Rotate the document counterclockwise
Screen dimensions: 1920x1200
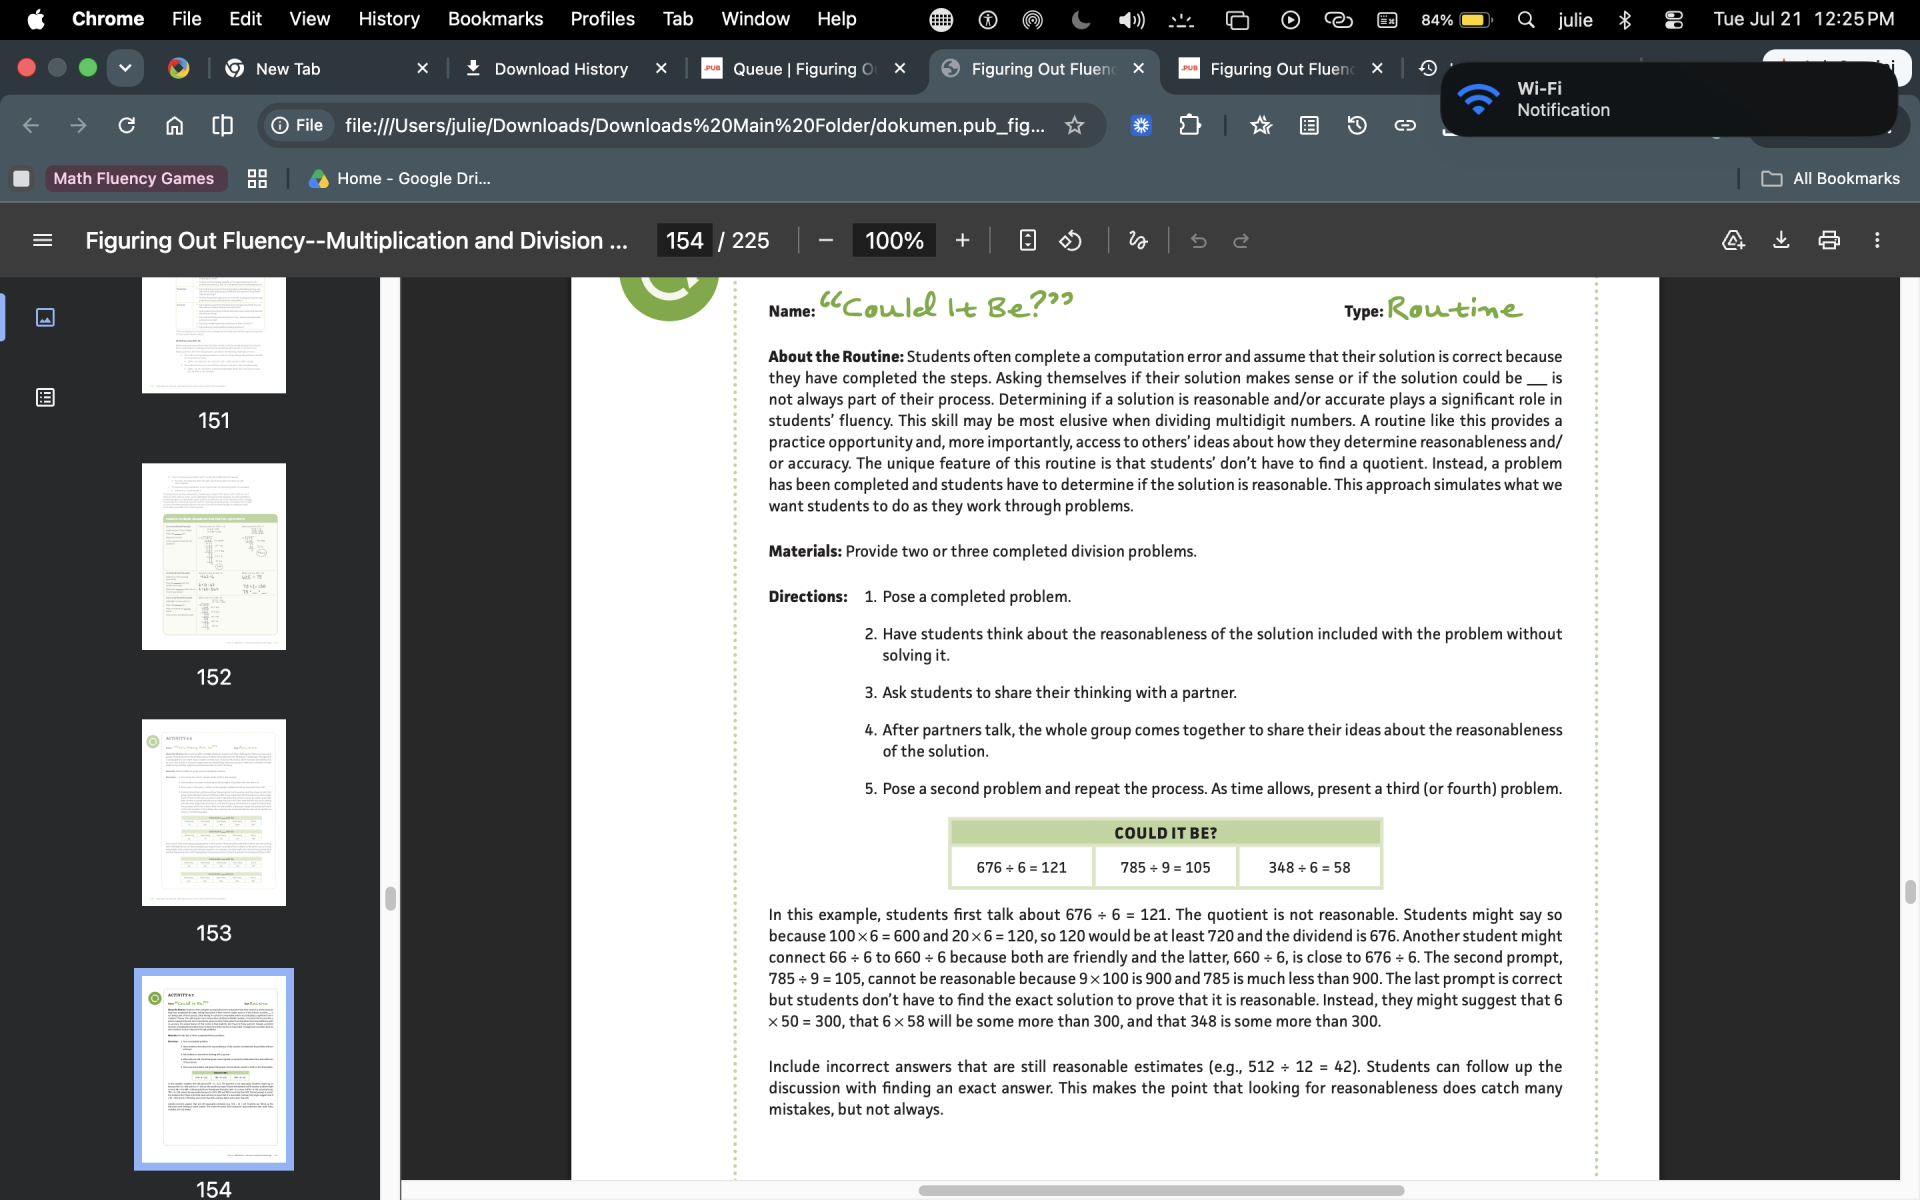[1071, 240]
